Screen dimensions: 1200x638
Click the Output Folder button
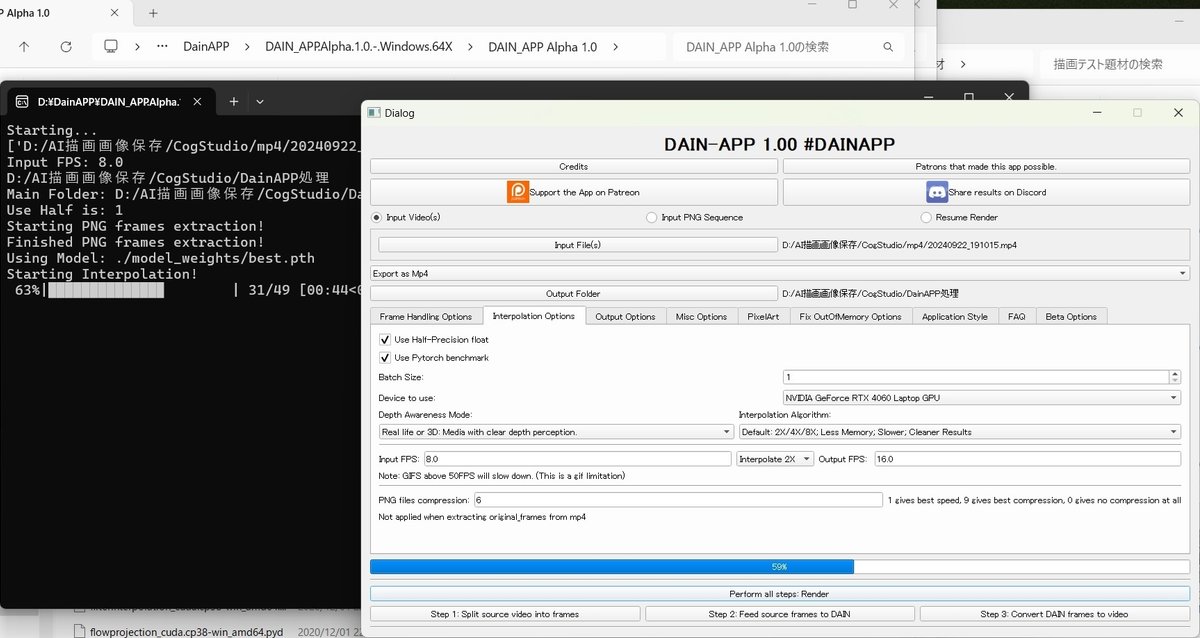[573, 294]
